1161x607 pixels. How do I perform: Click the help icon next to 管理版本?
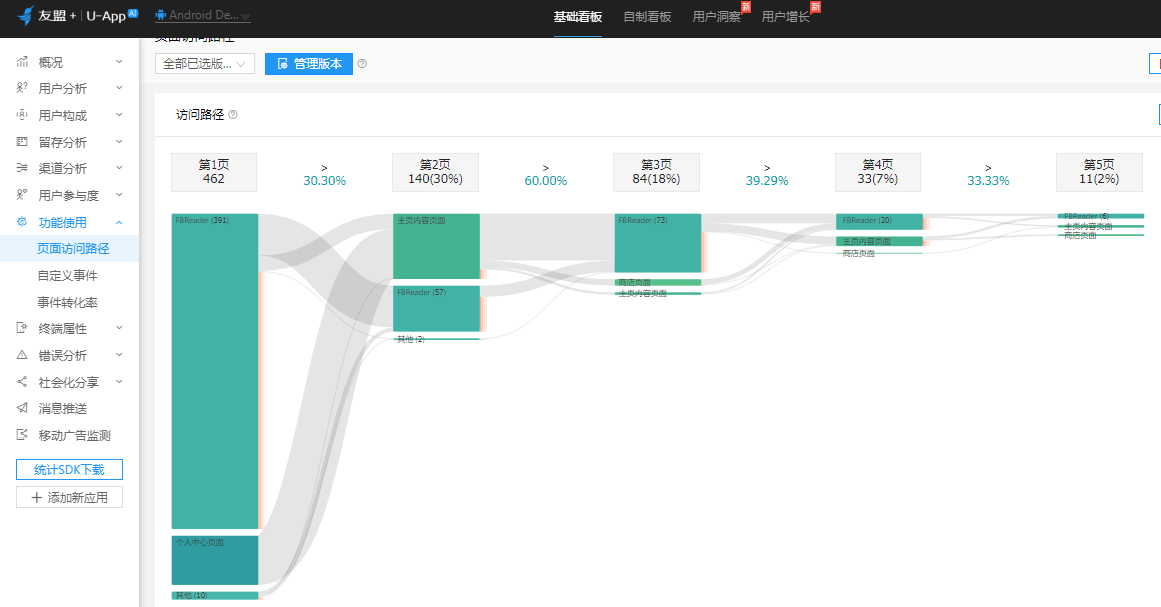pyautogui.click(x=362, y=64)
